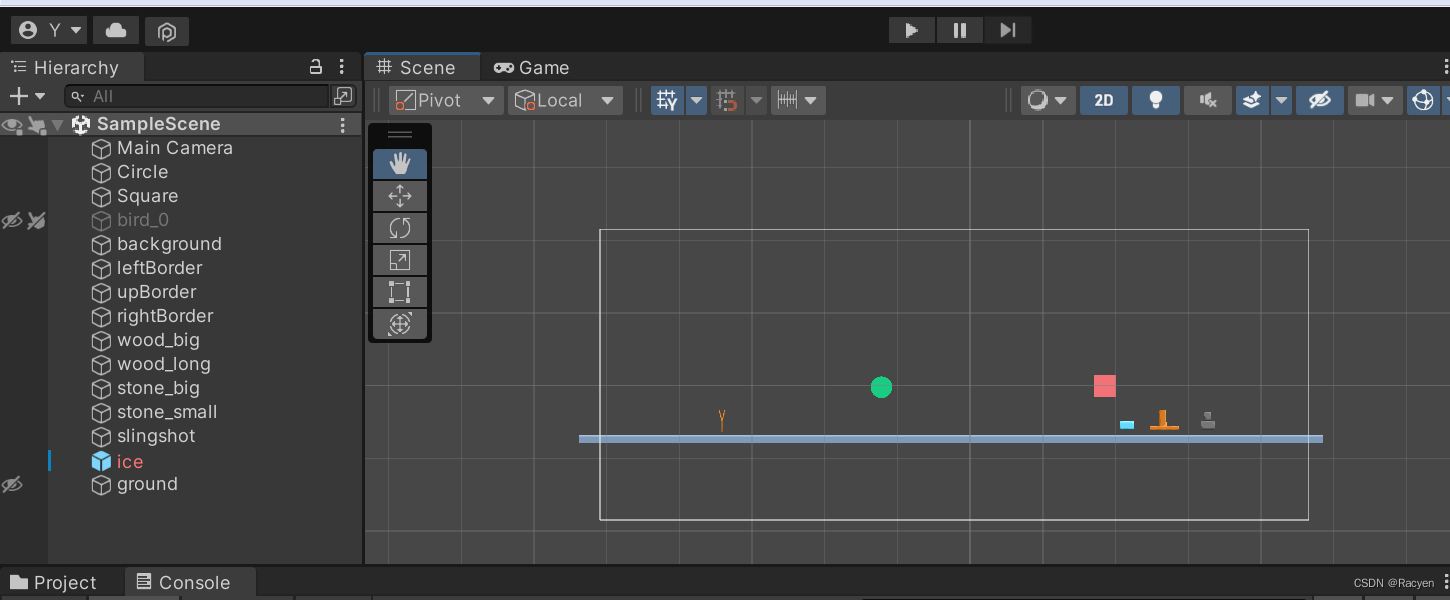Select the Rotate tool
Viewport: 1450px width, 600px height.
point(399,227)
